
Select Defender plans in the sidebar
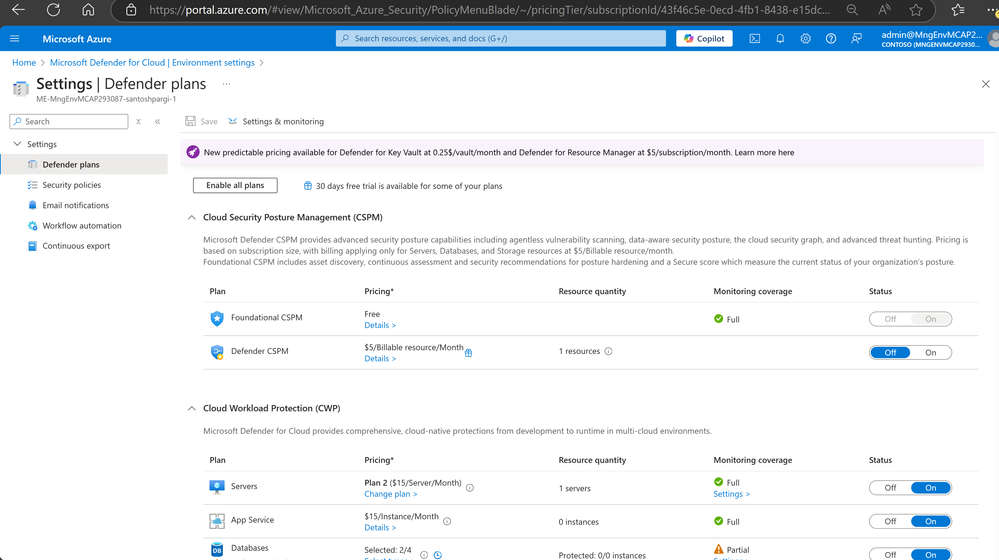[84, 164]
